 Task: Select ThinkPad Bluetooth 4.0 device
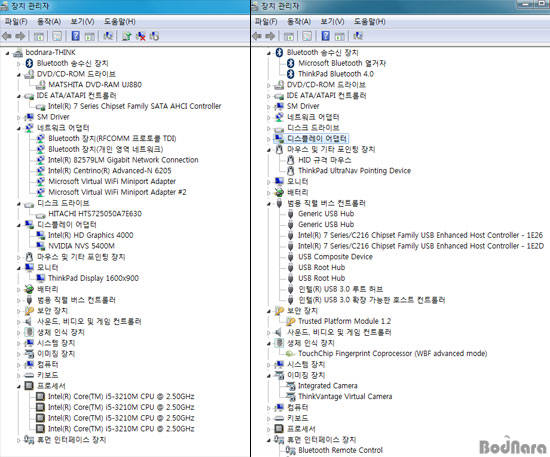click(x=336, y=74)
